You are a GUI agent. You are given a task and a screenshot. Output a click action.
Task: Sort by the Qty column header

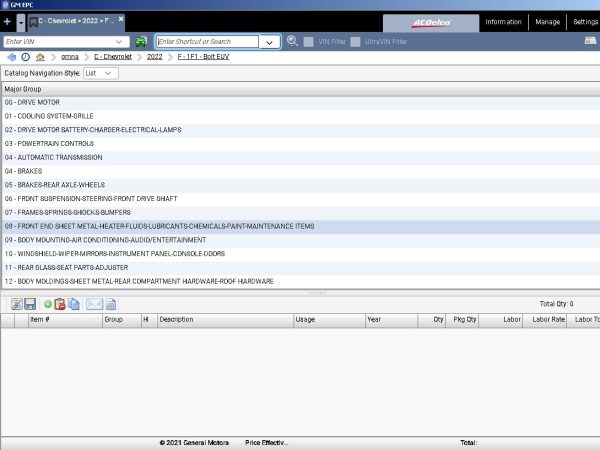pos(432,320)
